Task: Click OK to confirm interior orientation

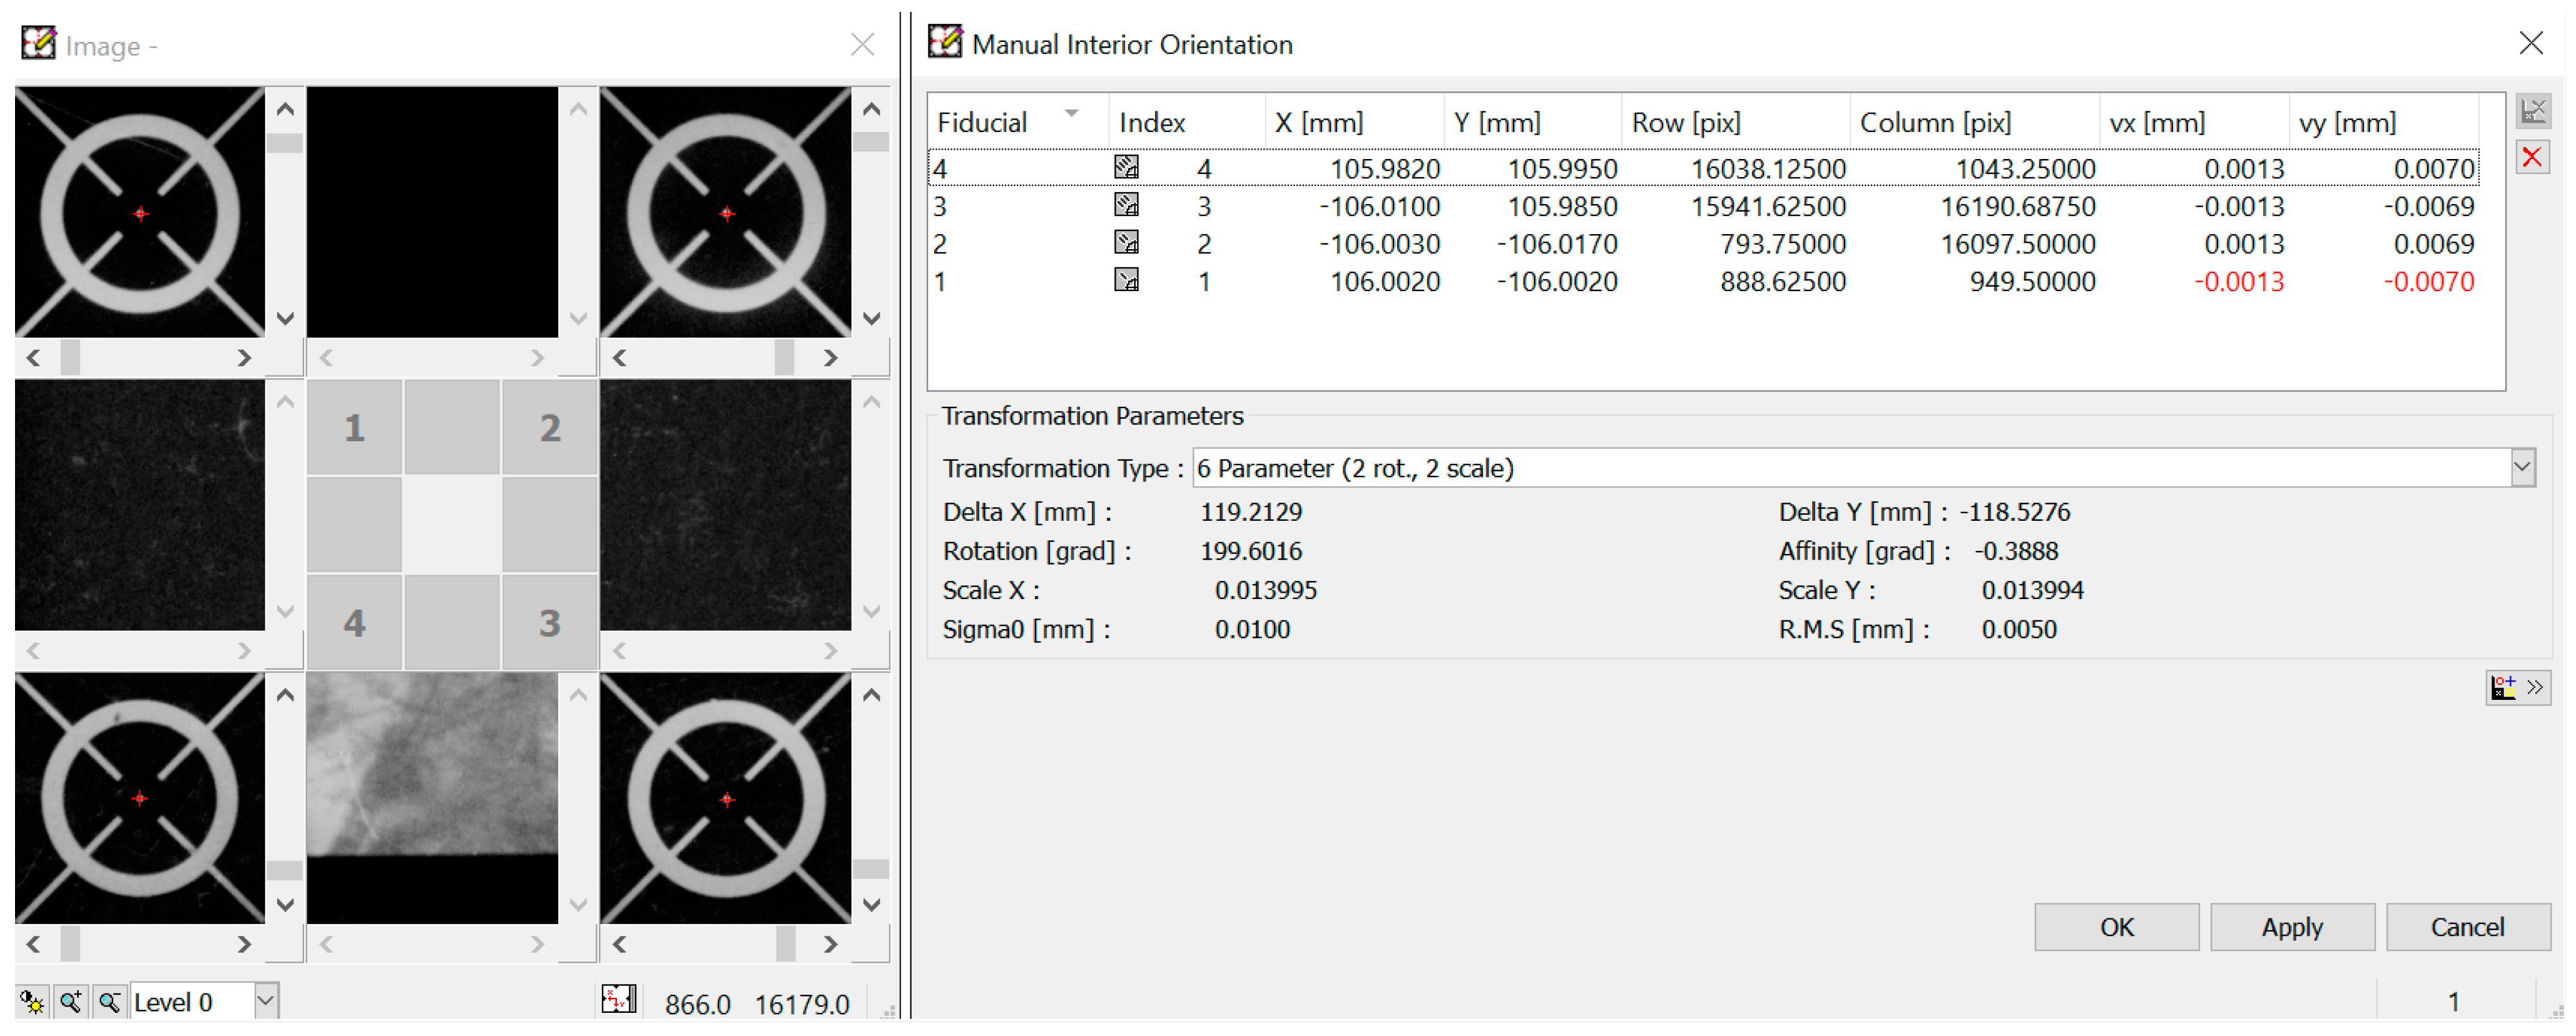Action: tap(2116, 927)
